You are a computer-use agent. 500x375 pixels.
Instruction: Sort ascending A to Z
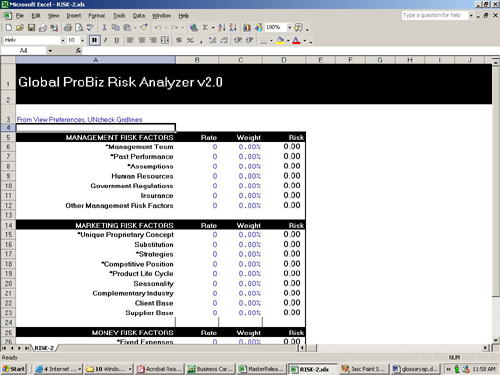[222, 28]
